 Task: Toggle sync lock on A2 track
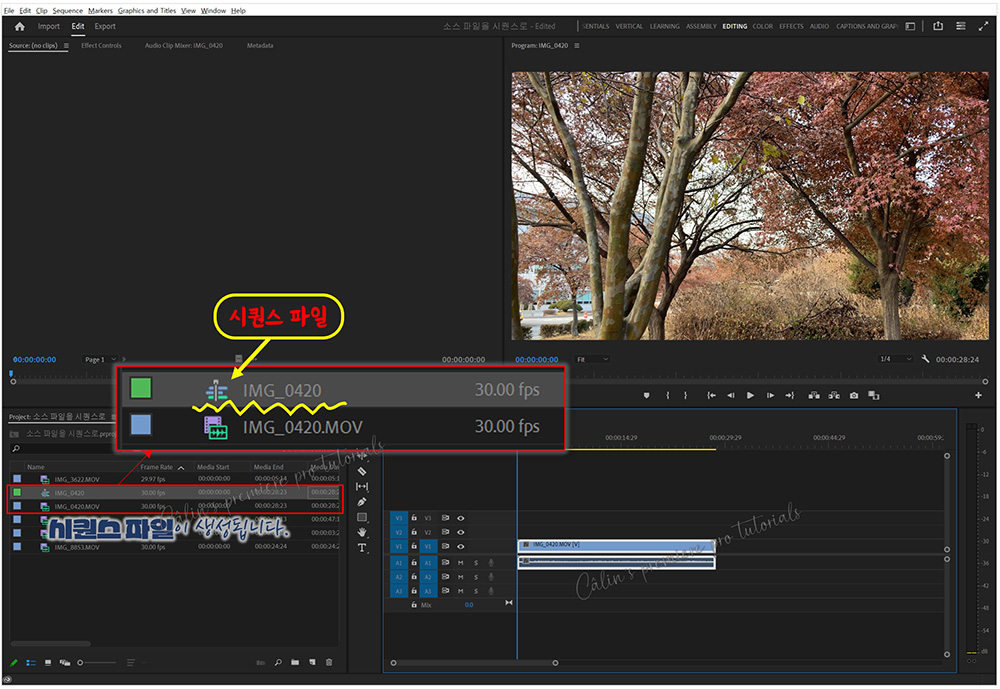point(445,577)
